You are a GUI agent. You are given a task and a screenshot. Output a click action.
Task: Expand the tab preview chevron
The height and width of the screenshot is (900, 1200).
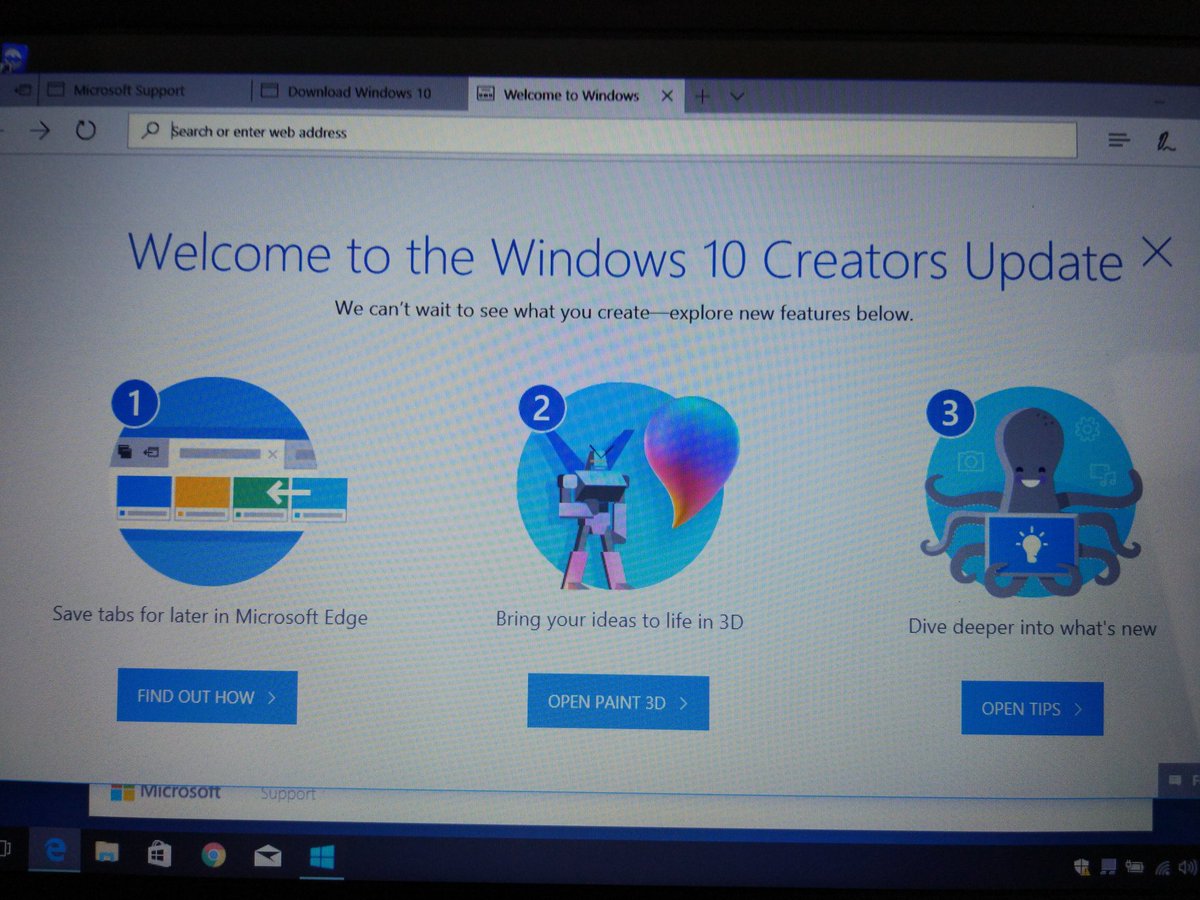(x=737, y=95)
